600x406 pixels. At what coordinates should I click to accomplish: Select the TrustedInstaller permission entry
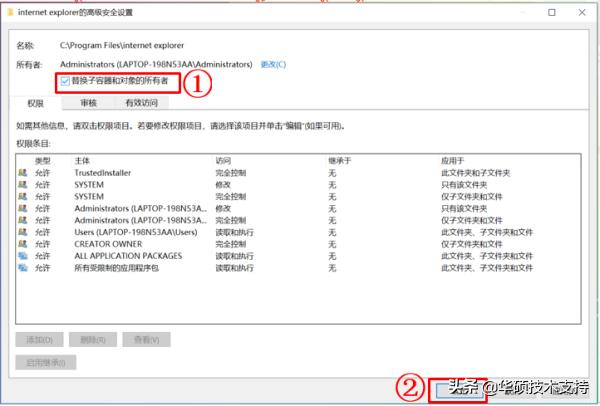click(x=298, y=173)
